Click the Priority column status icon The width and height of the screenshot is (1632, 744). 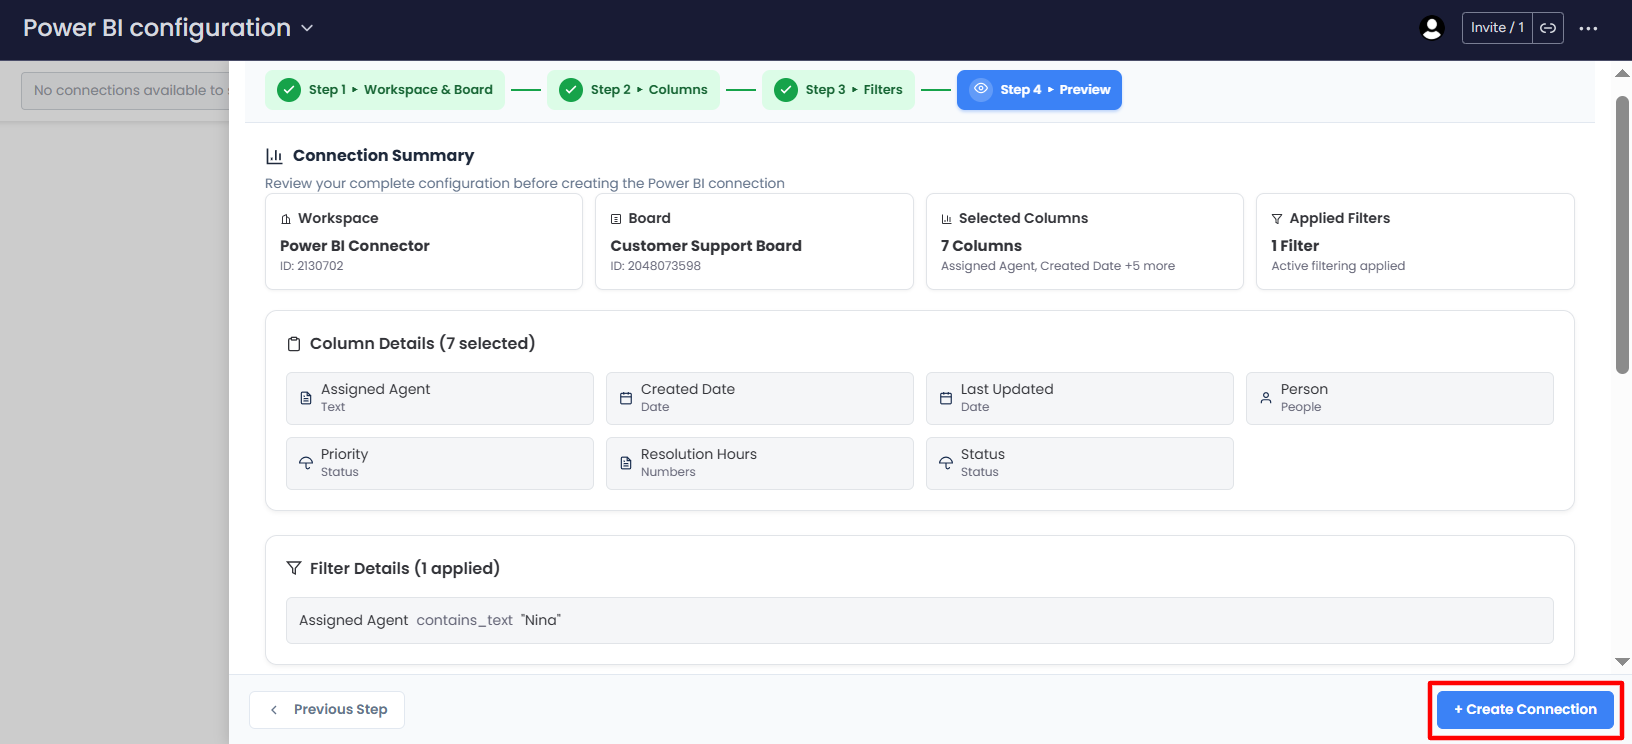[306, 463]
